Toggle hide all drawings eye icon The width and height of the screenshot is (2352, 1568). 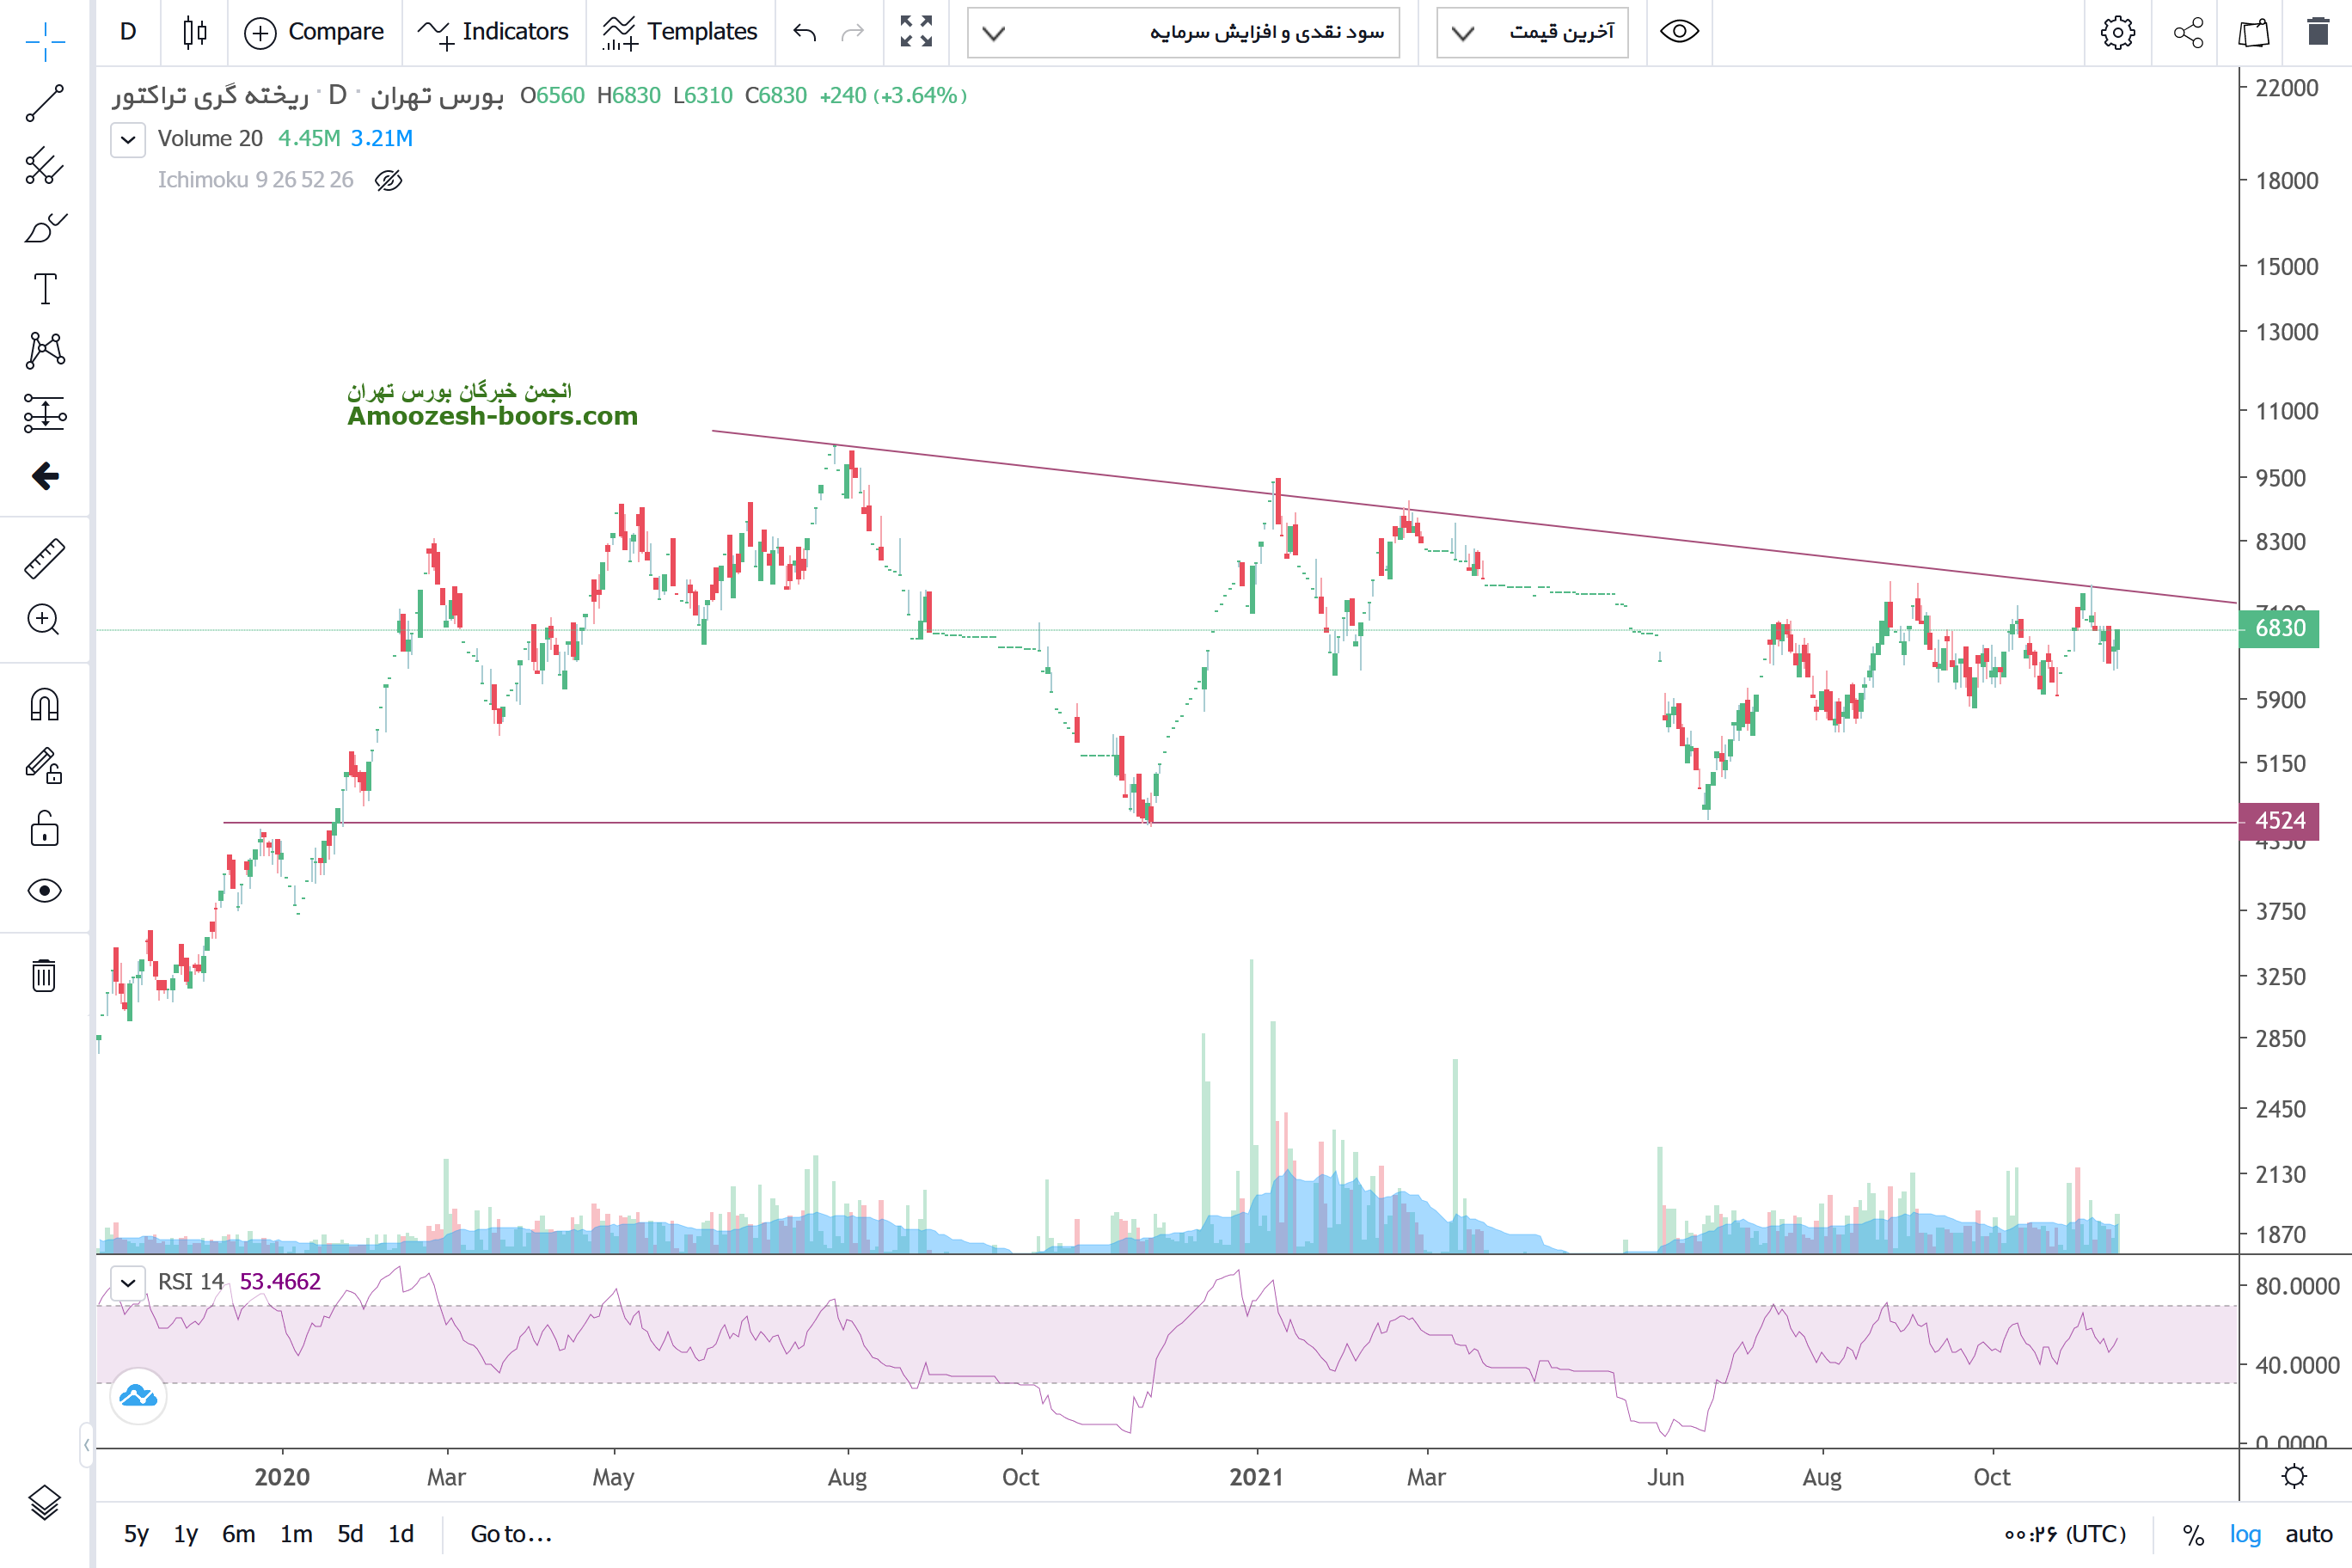coord(44,891)
